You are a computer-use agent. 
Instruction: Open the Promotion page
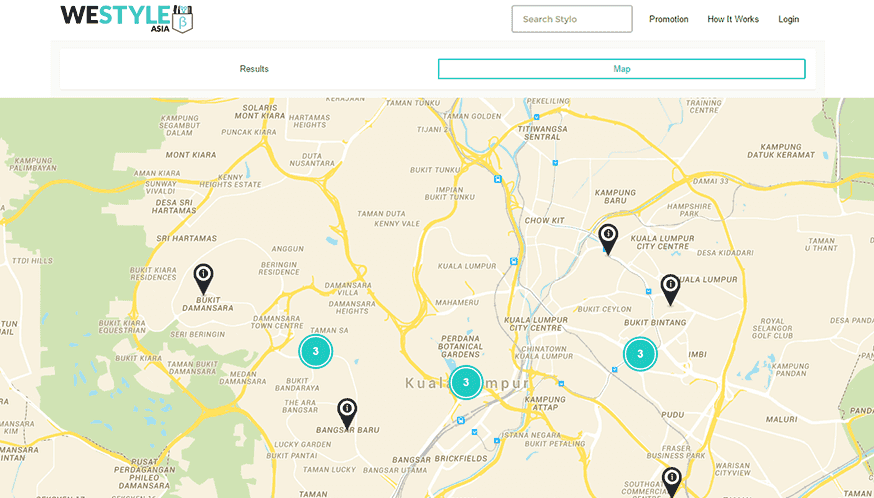668,19
